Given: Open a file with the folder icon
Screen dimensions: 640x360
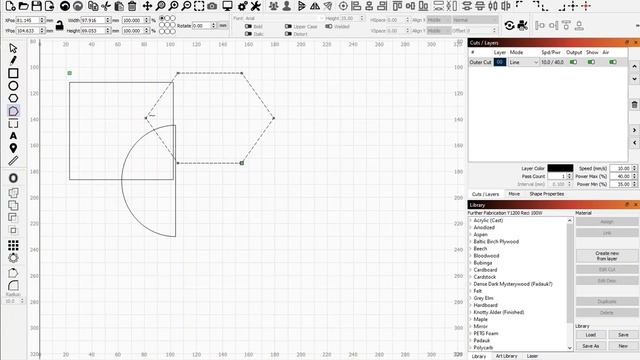Looking at the screenshot, I should pyautogui.click(x=24, y=6).
